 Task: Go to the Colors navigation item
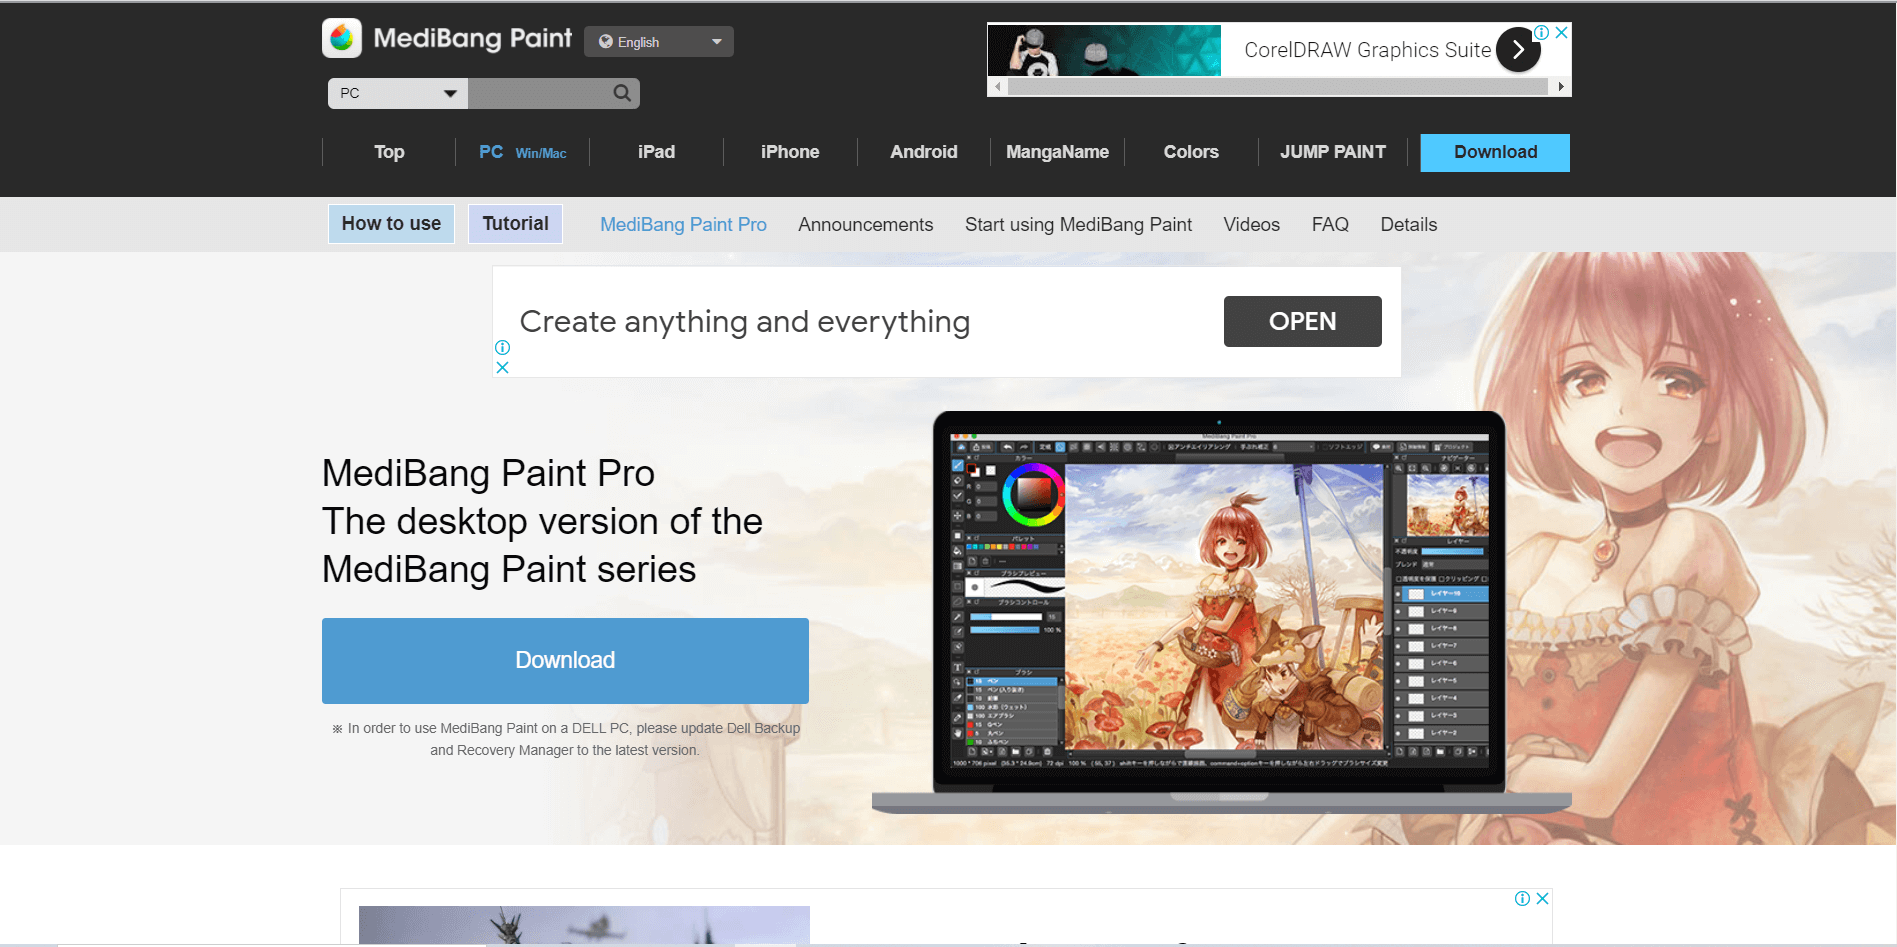click(x=1191, y=152)
